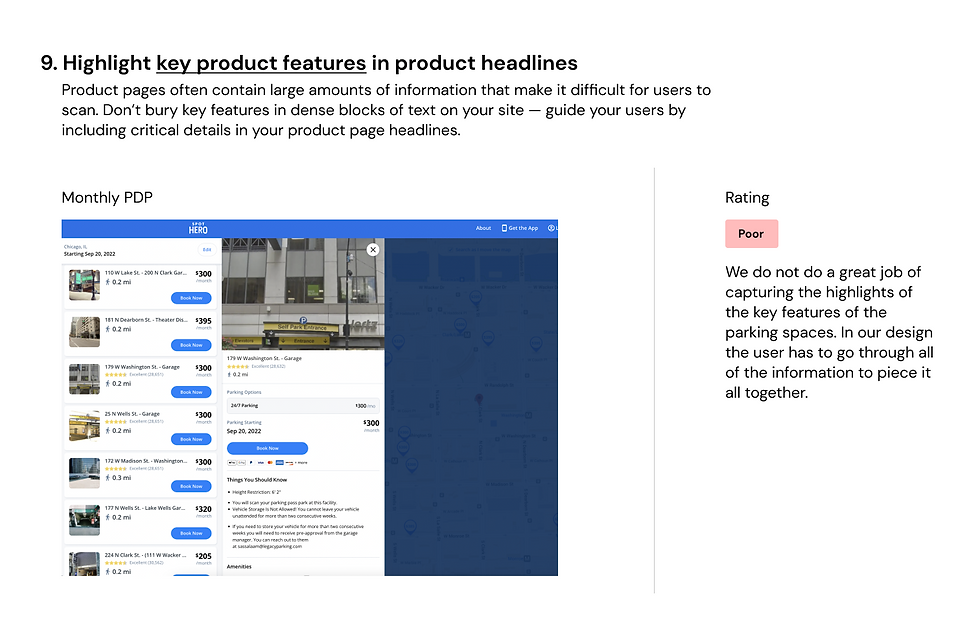Click the pink Poor rating badge
This screenshot has height=636, width=980.
click(751, 234)
